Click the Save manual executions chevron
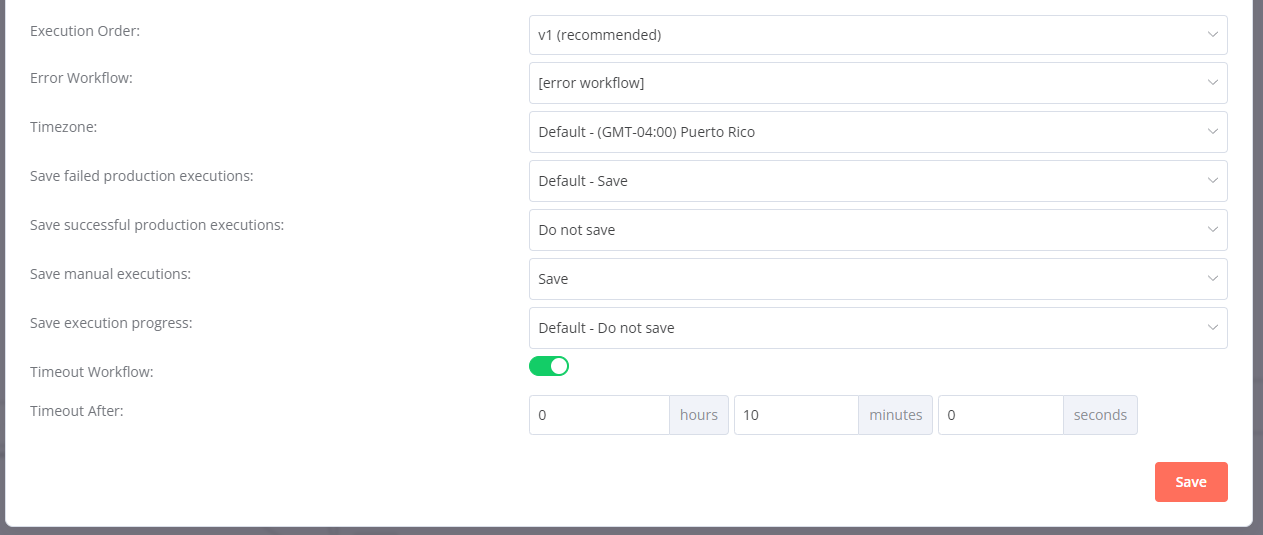 [1212, 279]
